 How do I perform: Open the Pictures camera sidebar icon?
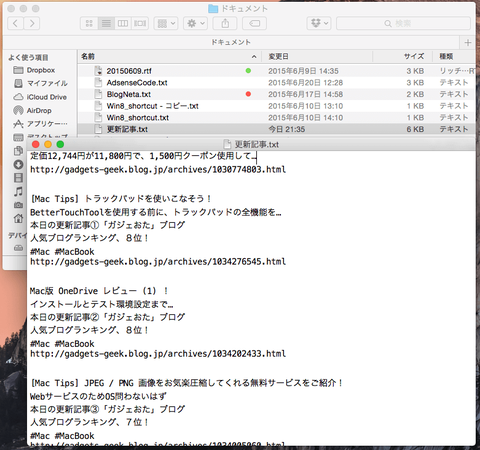[18, 205]
